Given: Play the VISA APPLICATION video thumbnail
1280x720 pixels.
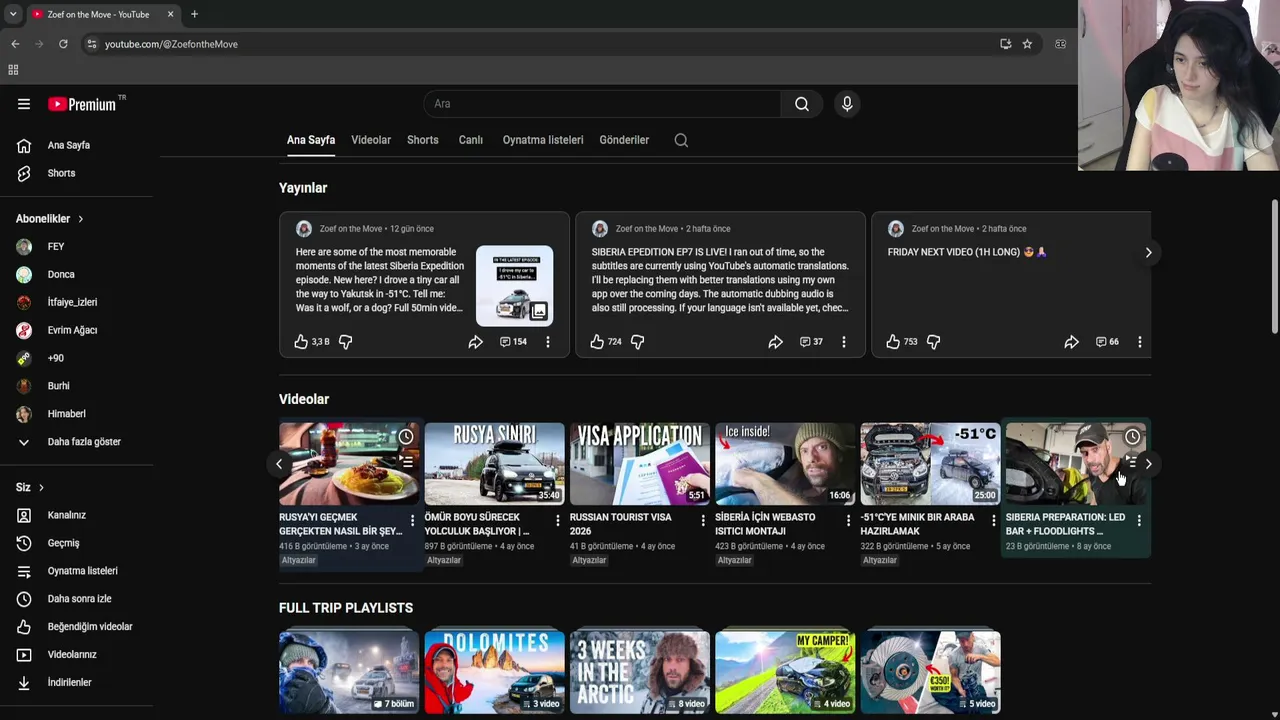Looking at the screenshot, I should (640, 464).
